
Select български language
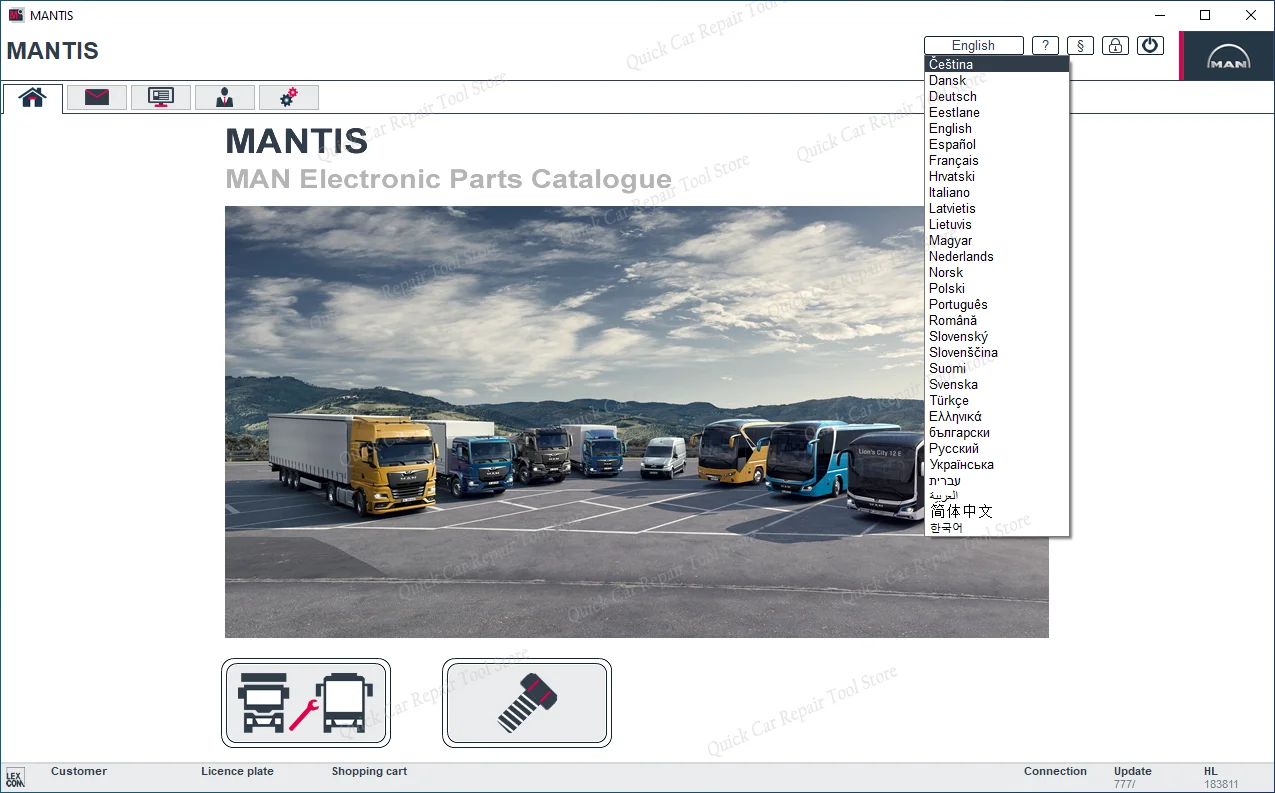click(x=997, y=432)
